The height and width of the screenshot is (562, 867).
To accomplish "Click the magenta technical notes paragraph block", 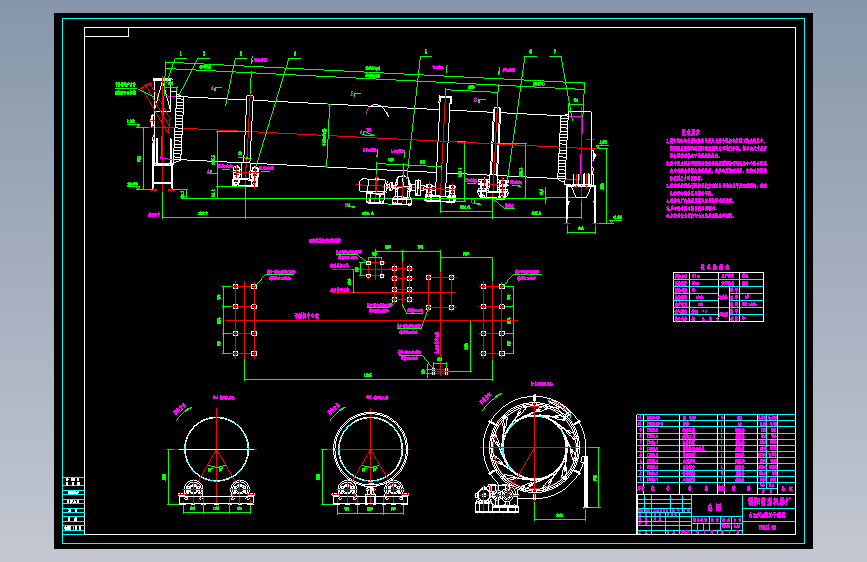I will point(717,174).
